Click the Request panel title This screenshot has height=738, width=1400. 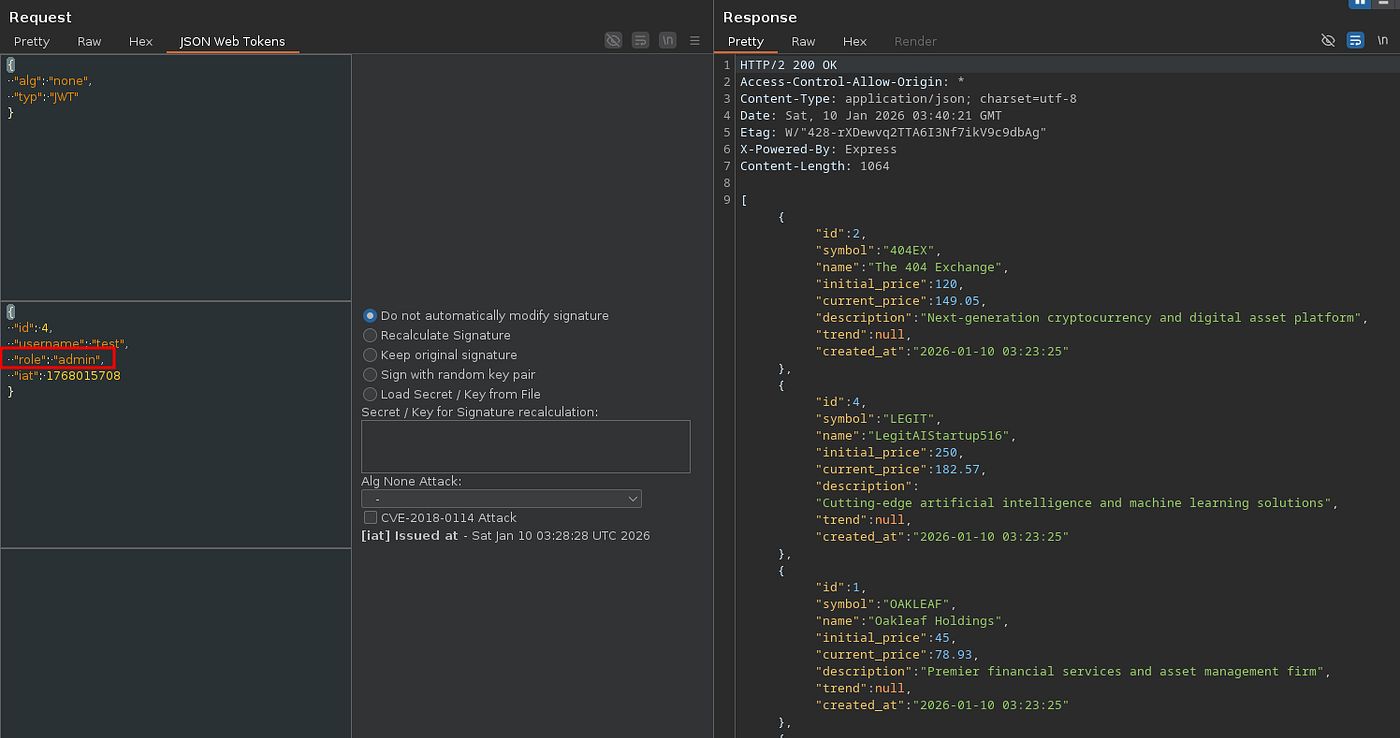(x=40, y=17)
